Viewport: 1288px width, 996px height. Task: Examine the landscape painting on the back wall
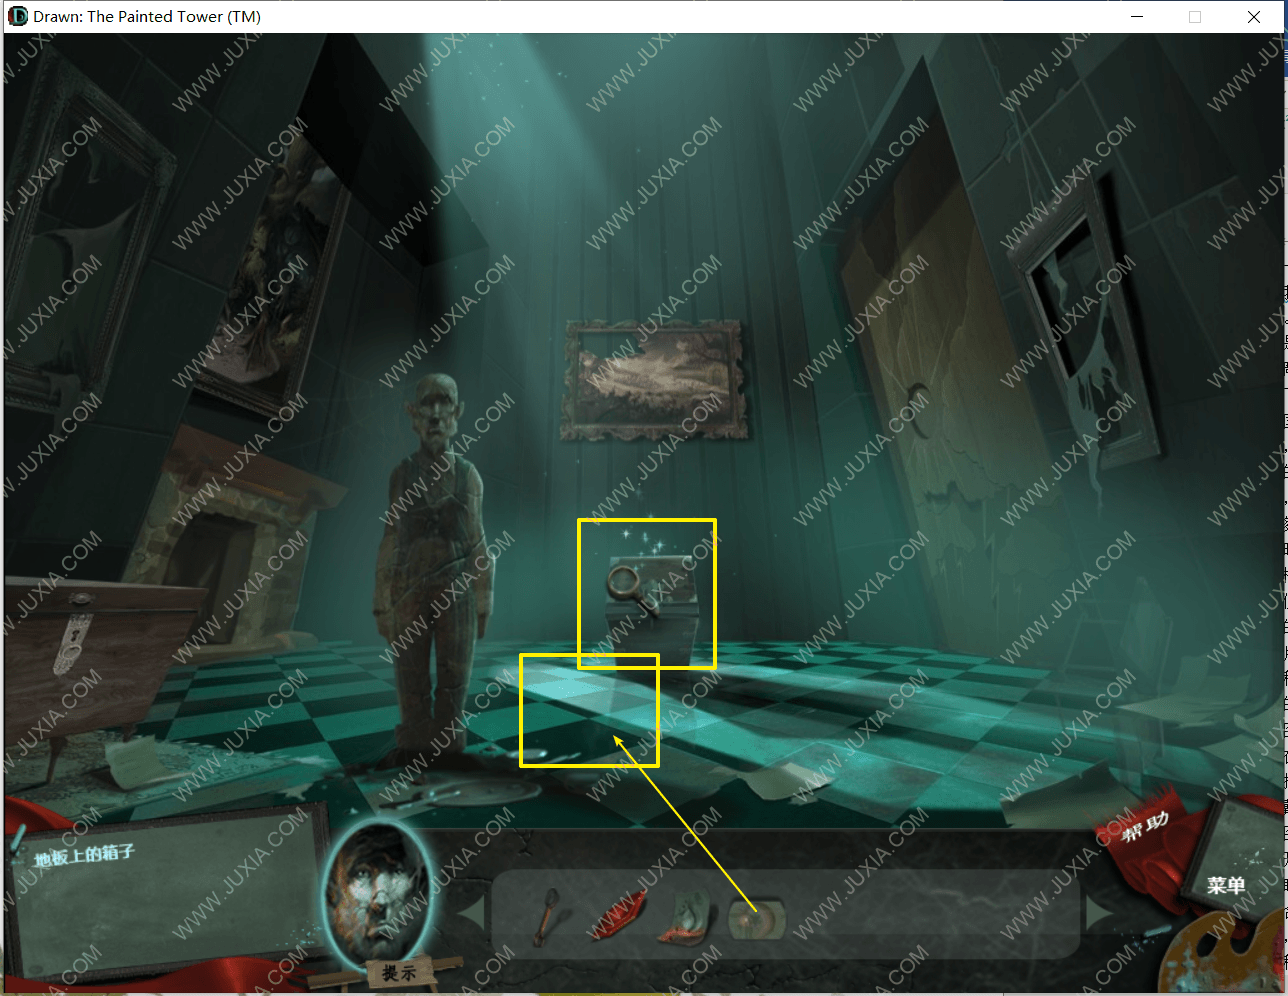coord(656,380)
